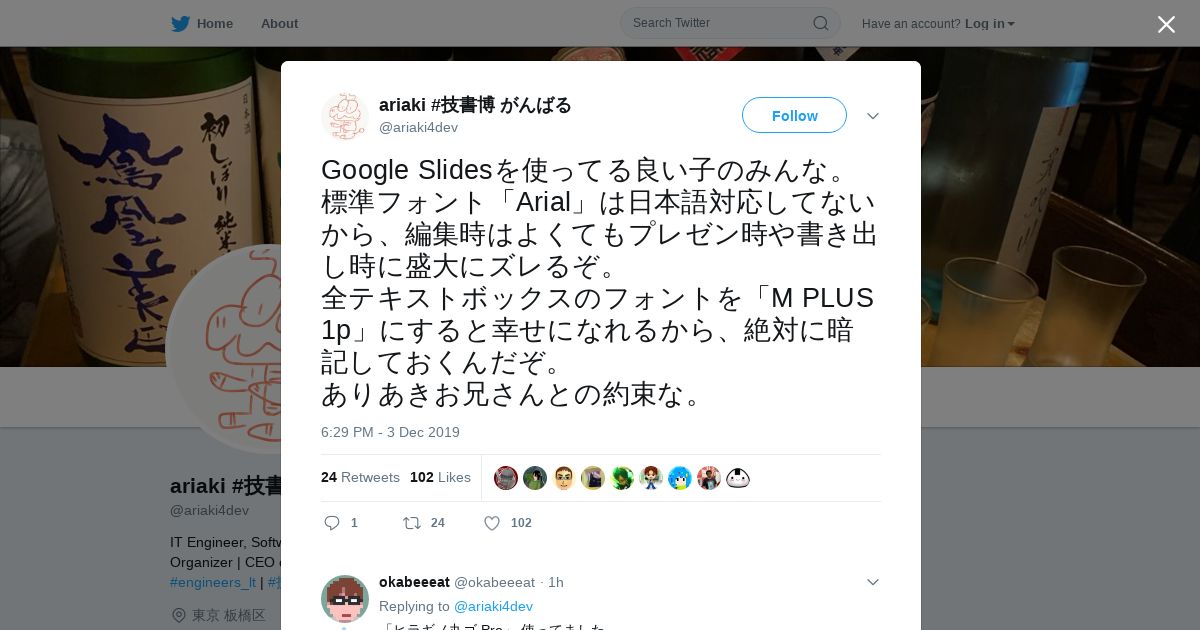
Task: Open ariaki's profile avatar in tweet header
Action: coord(345,116)
